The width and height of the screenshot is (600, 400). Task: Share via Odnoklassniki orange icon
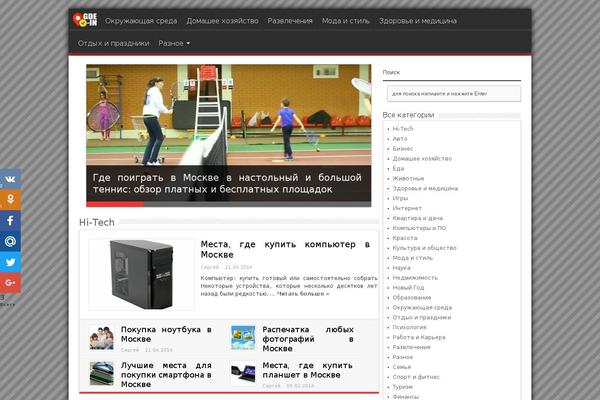coord(10,199)
